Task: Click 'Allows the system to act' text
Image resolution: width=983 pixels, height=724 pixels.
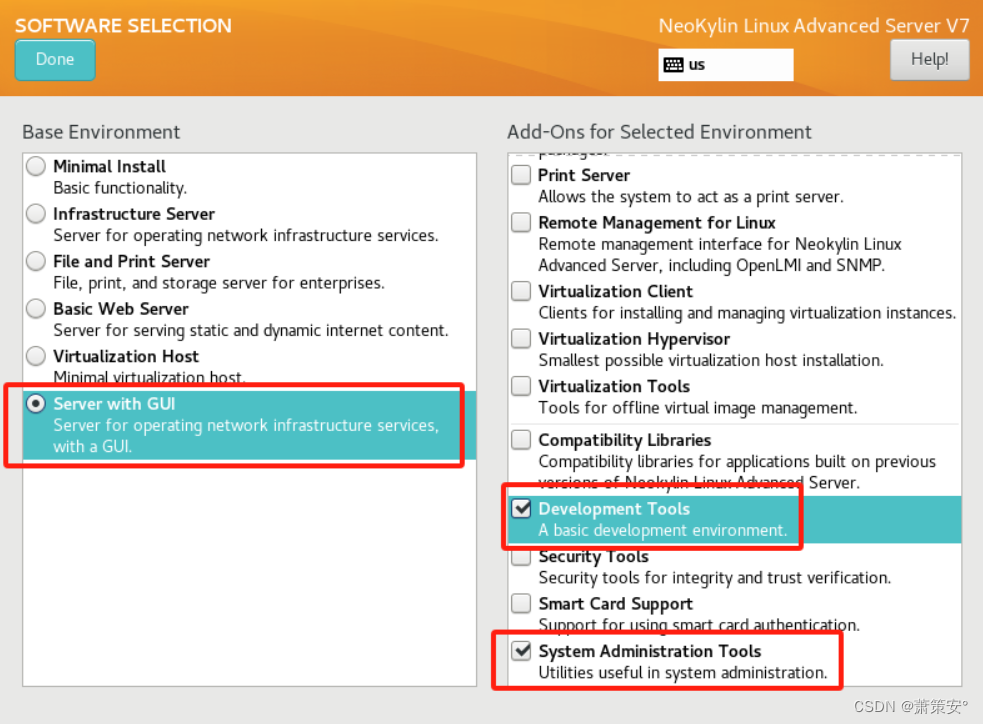Action: pos(691,197)
